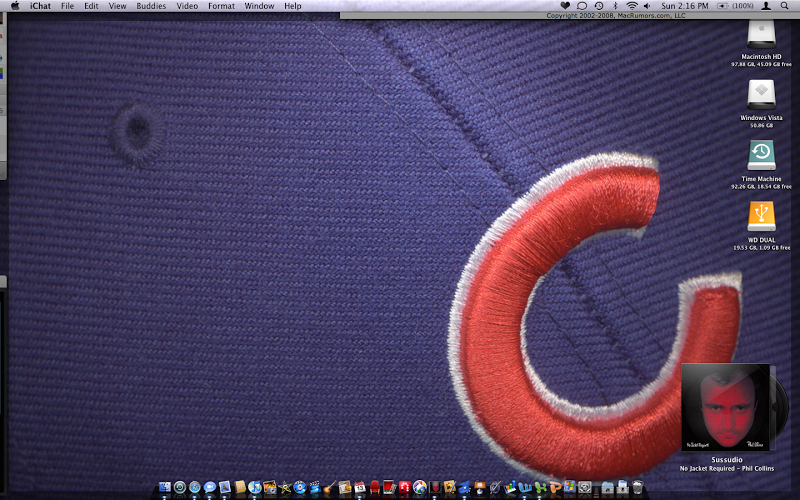Open iCal from the Dock
The image size is (800, 500).
coord(360,487)
